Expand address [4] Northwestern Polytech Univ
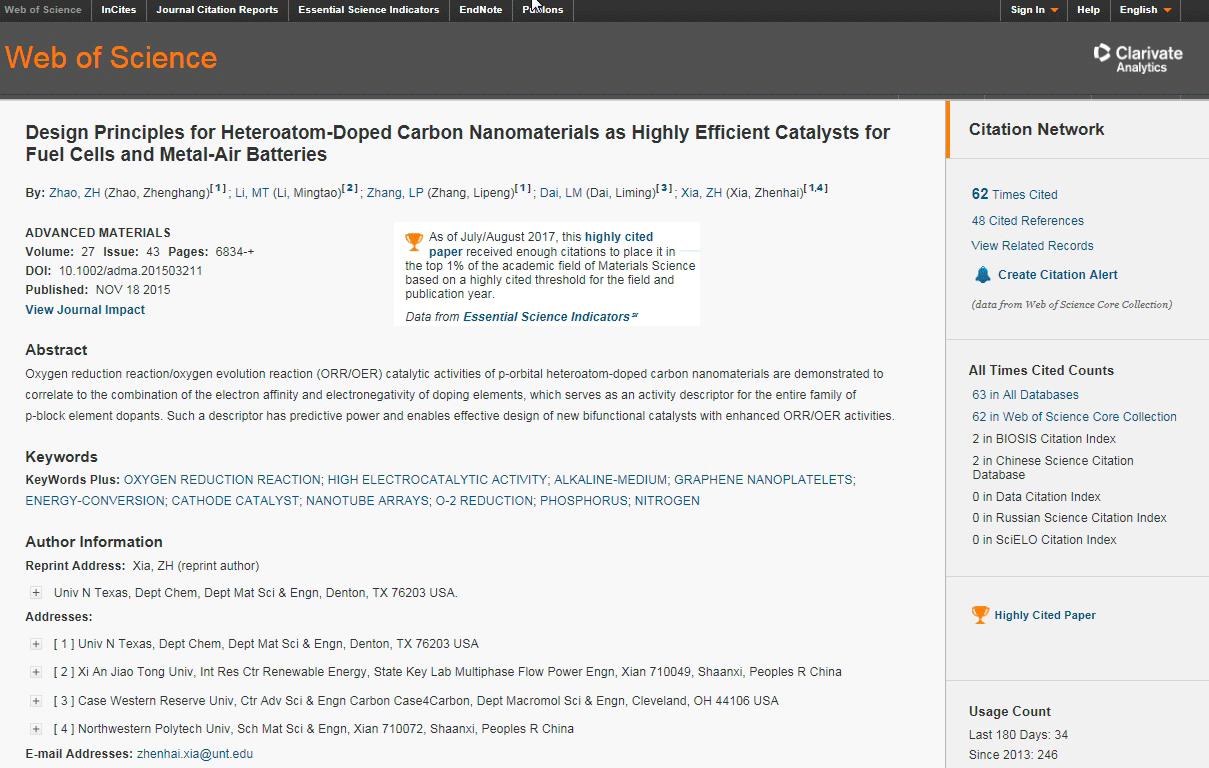Viewport: 1209px width, 768px height. click(x=36, y=729)
